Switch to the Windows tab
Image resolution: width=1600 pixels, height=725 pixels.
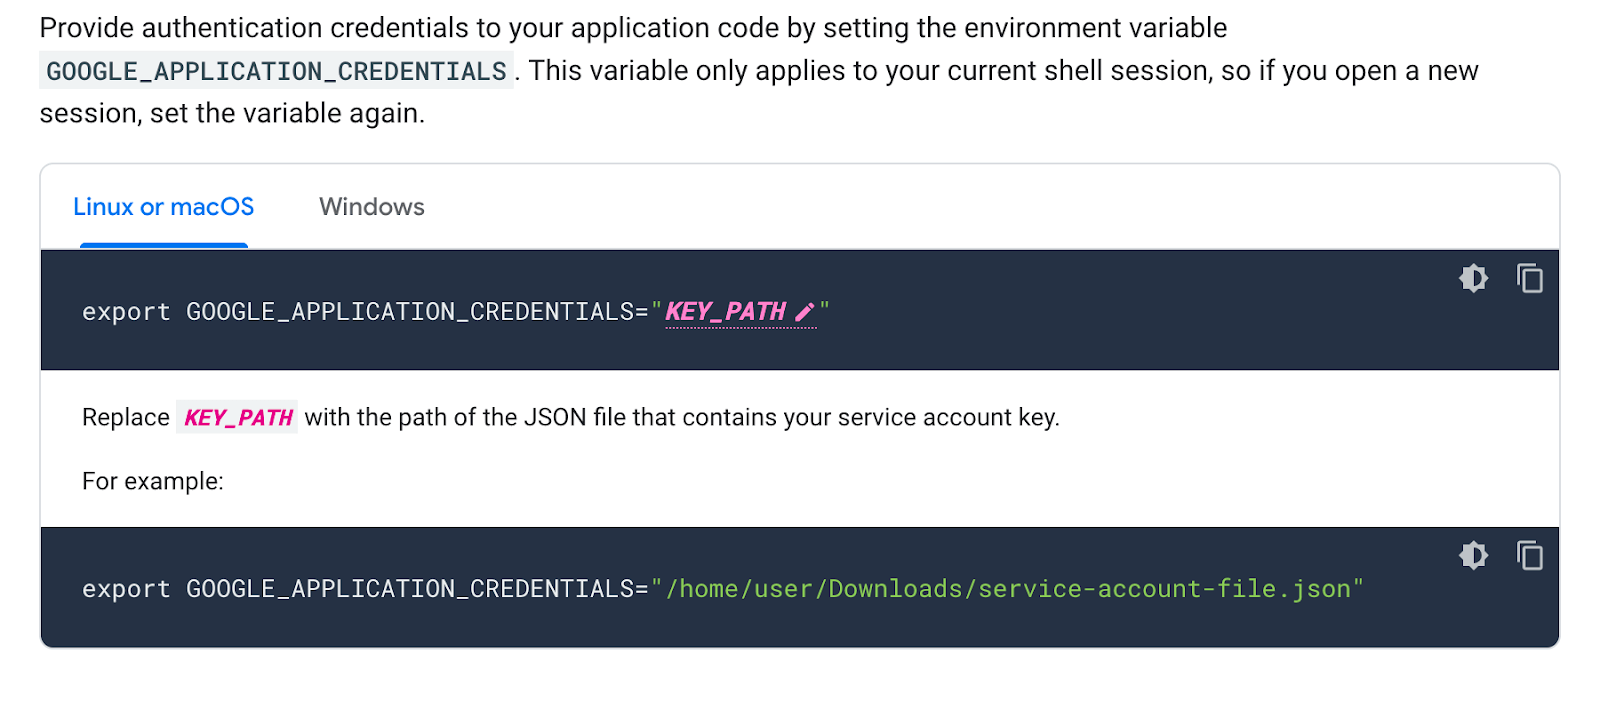[x=371, y=207]
